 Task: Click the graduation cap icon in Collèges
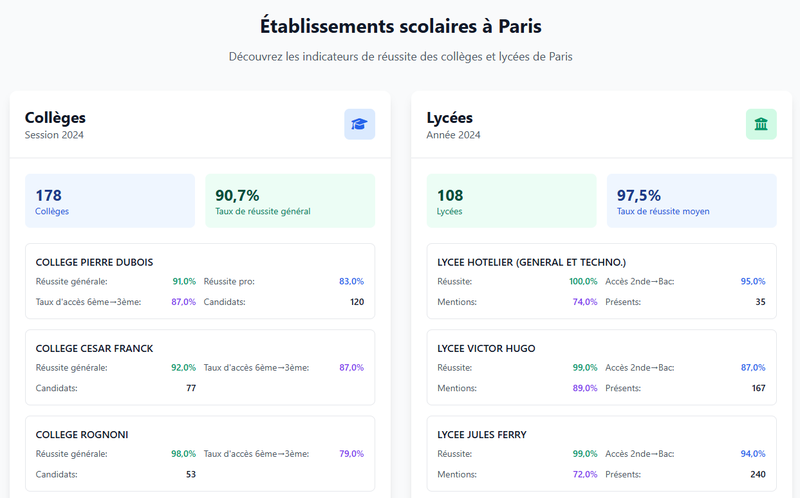coord(359,124)
